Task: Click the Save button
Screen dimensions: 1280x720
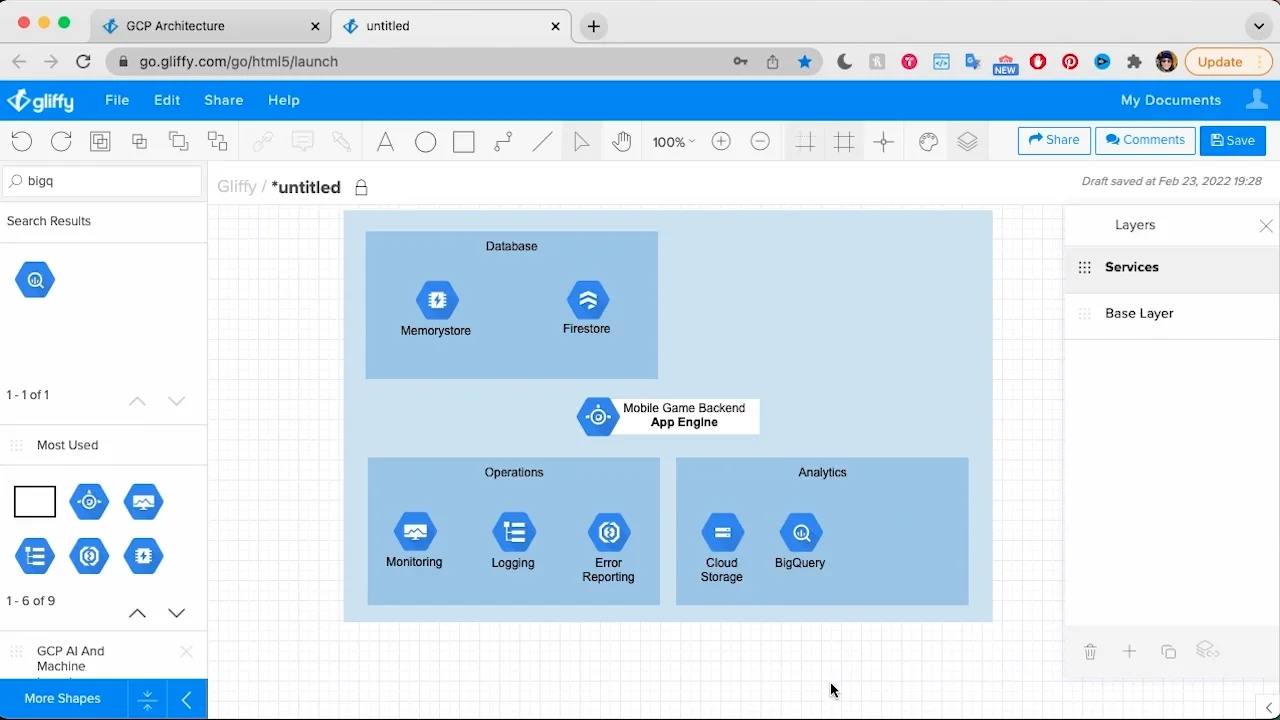Action: tap(1232, 141)
